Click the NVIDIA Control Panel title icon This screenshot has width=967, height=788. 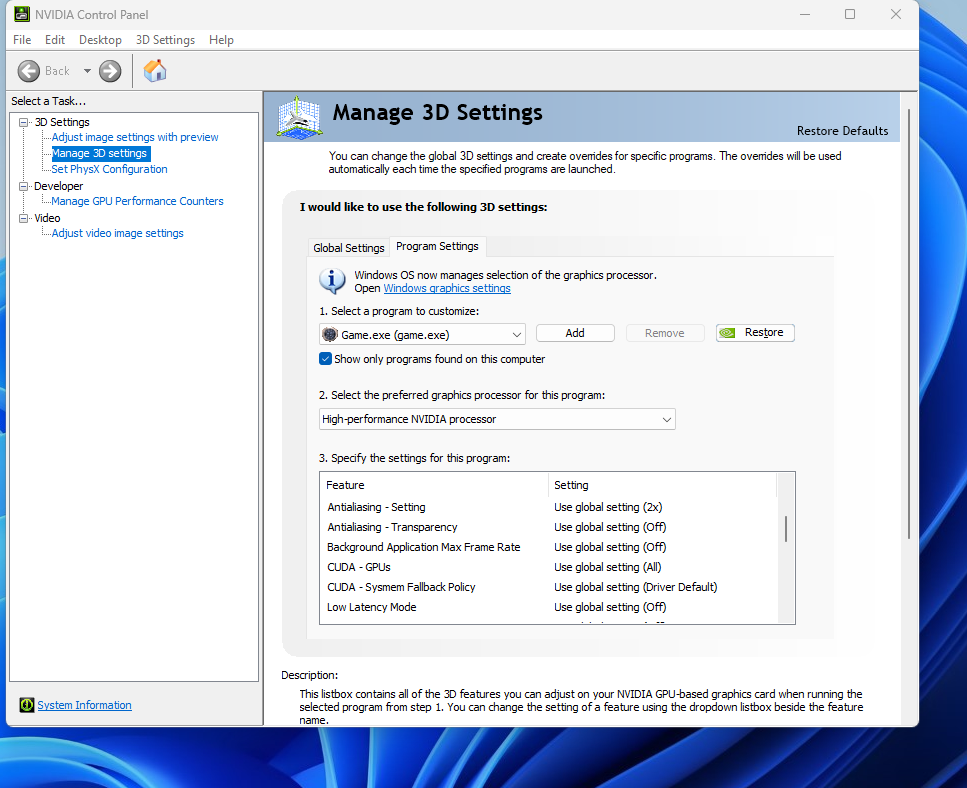[22, 14]
